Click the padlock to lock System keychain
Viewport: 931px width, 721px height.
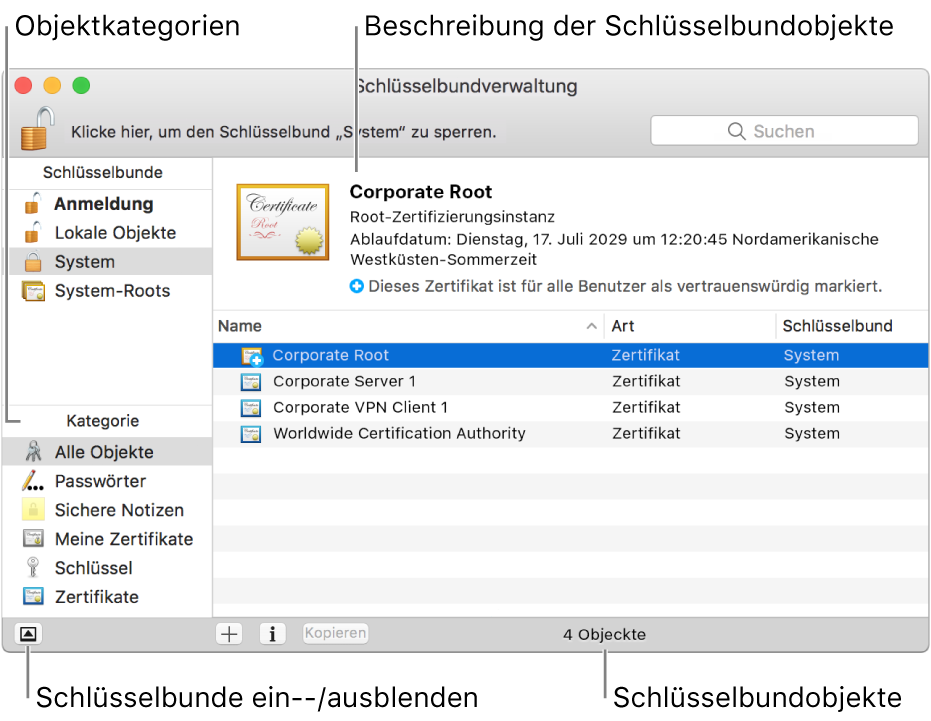pyautogui.click(x=37, y=128)
